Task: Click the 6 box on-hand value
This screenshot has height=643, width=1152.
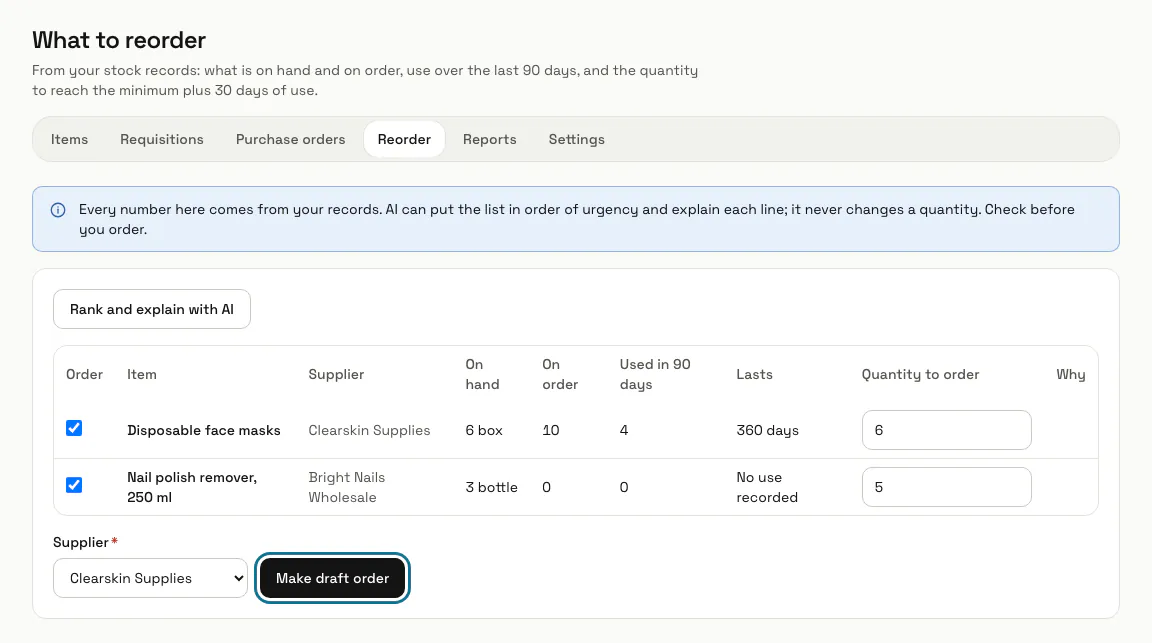Action: (x=483, y=431)
